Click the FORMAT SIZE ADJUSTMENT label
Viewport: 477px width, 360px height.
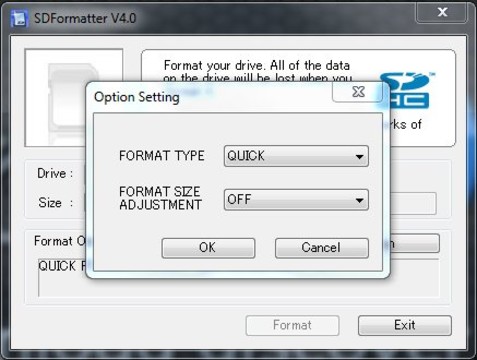click(x=160, y=198)
